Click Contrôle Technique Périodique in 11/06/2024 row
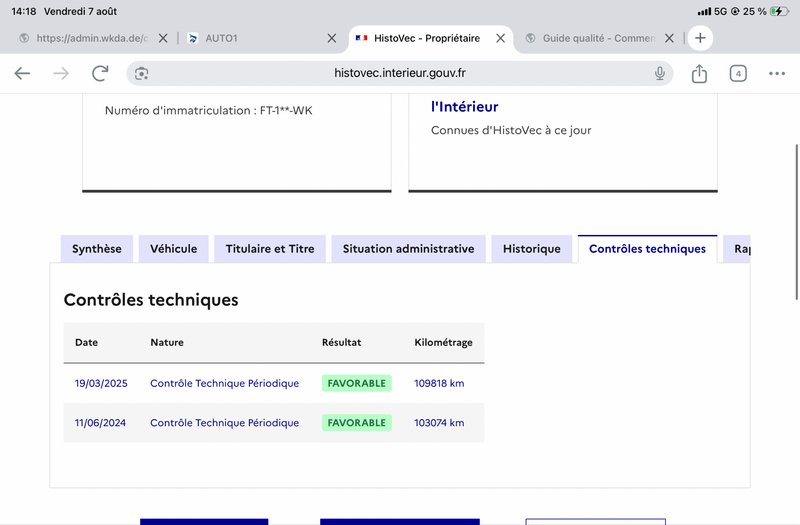The image size is (800, 525). (224, 422)
